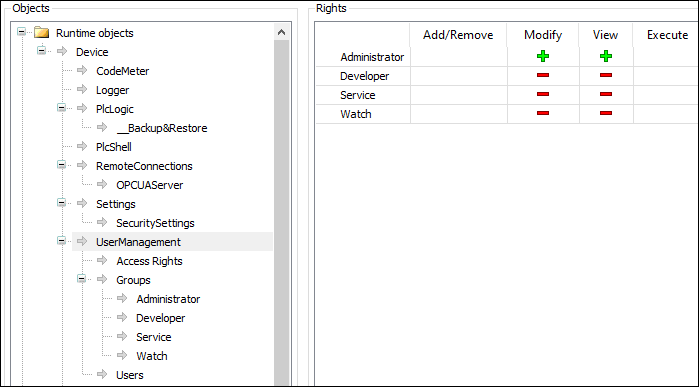Screen dimensions: 699x387
Task: Select the Service row label in Rights
Action: [x=358, y=95]
